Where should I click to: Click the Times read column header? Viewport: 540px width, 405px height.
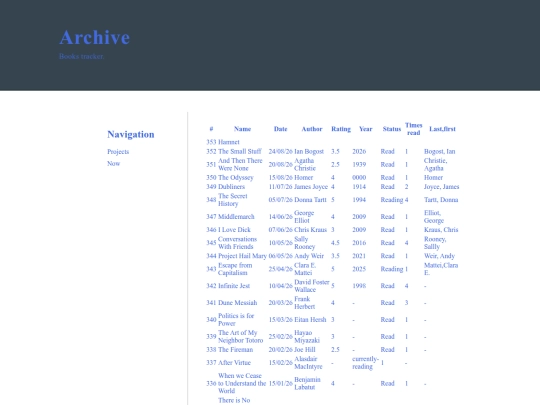tap(413, 129)
